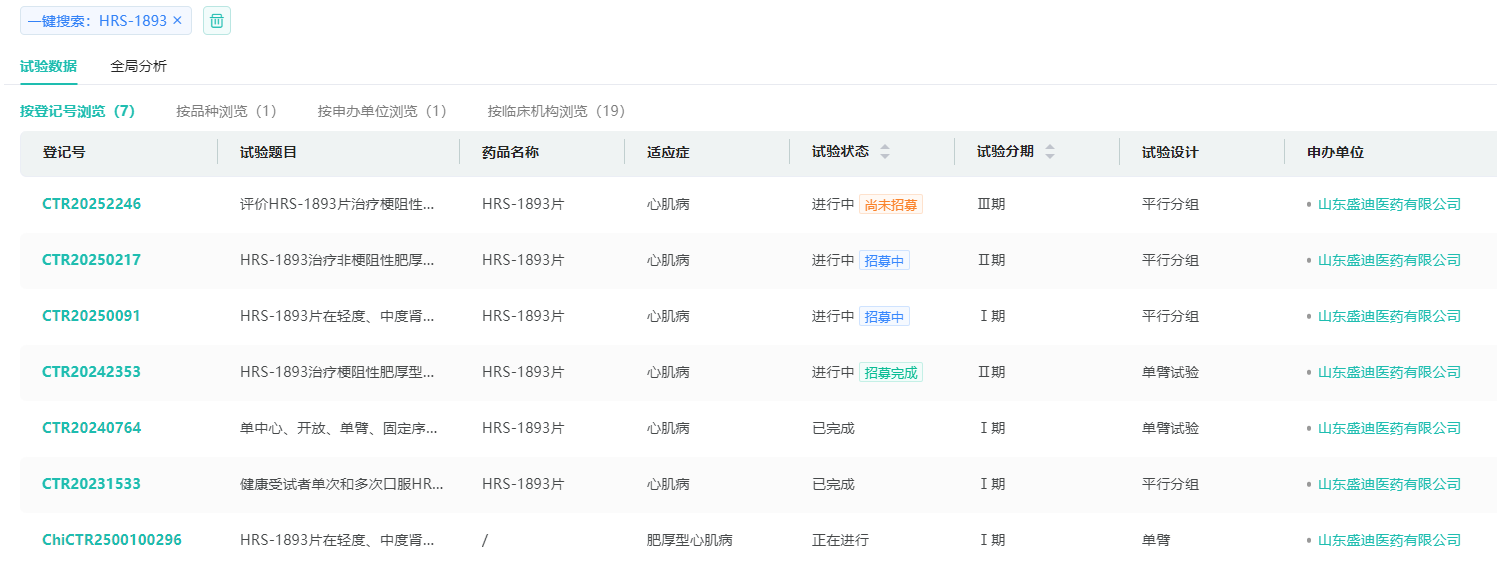1497x564 pixels.
Task: Open trial CTR20250217 link
Action: click(91, 260)
